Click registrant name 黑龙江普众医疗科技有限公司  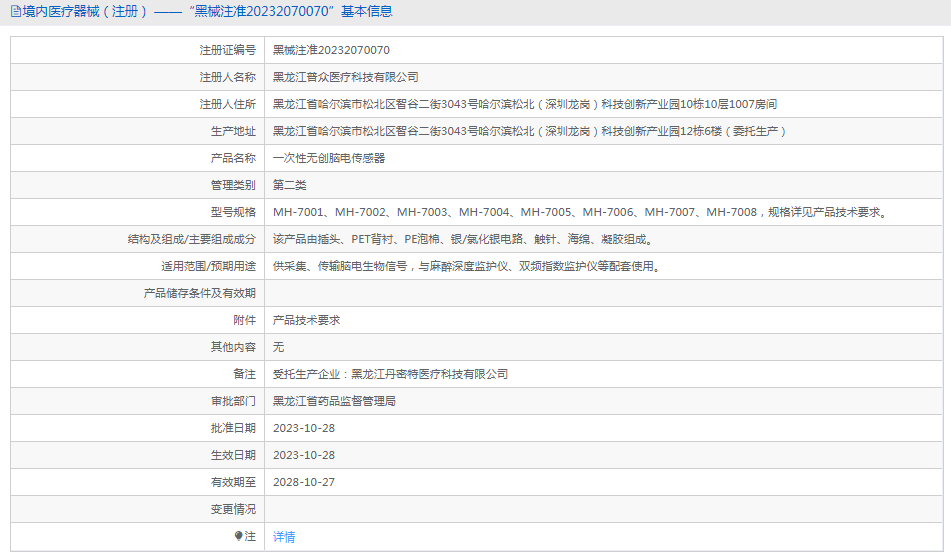pyautogui.click(x=346, y=77)
